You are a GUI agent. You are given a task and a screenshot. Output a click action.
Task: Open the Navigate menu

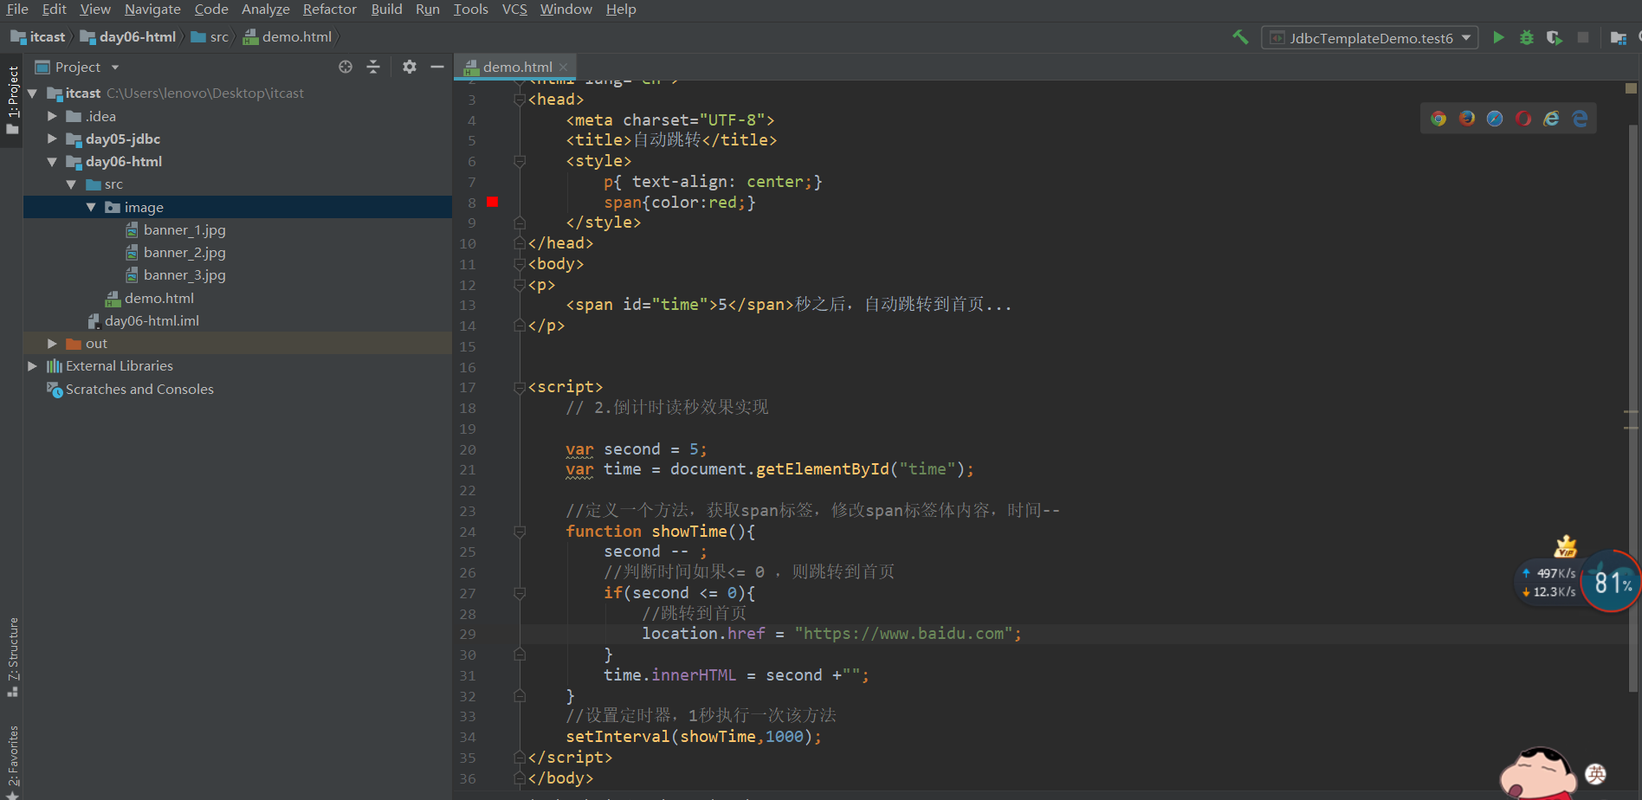pos(152,9)
